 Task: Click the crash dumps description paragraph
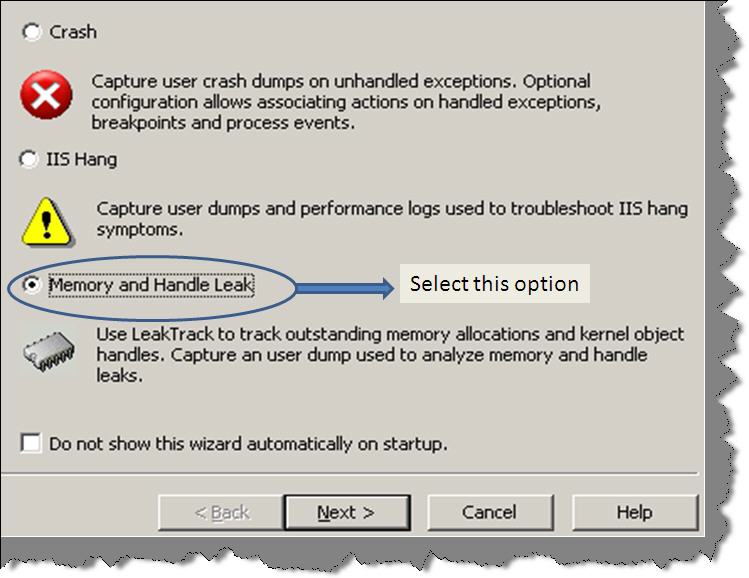click(x=346, y=102)
